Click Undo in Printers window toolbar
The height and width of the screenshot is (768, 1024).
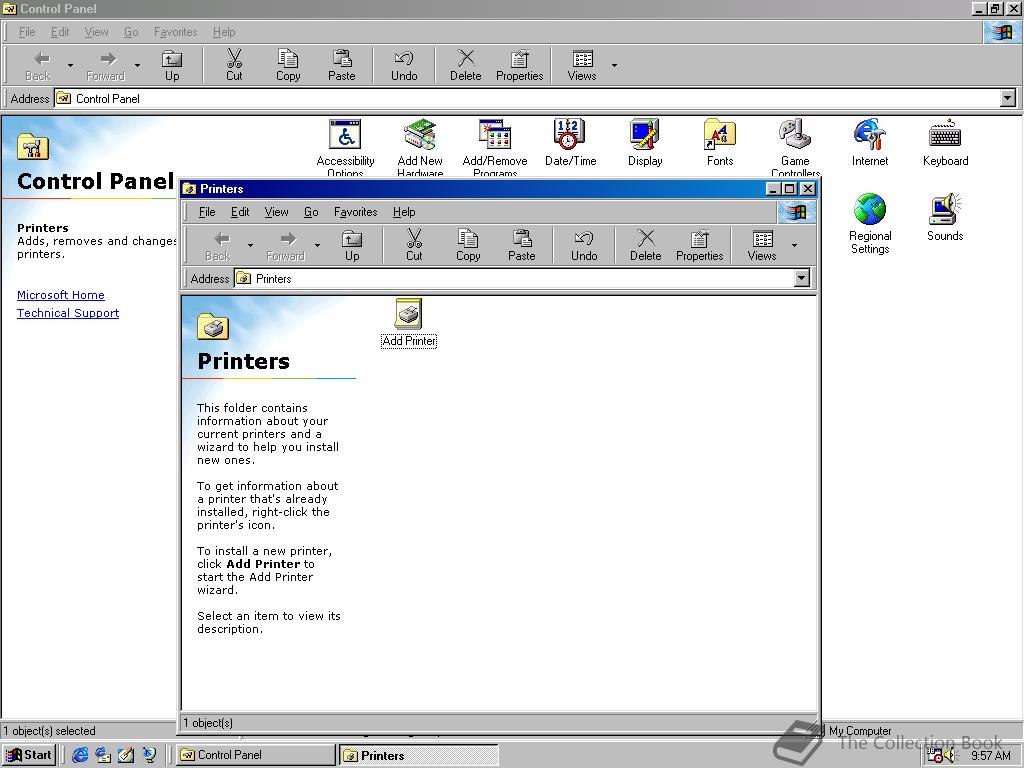[x=584, y=246]
